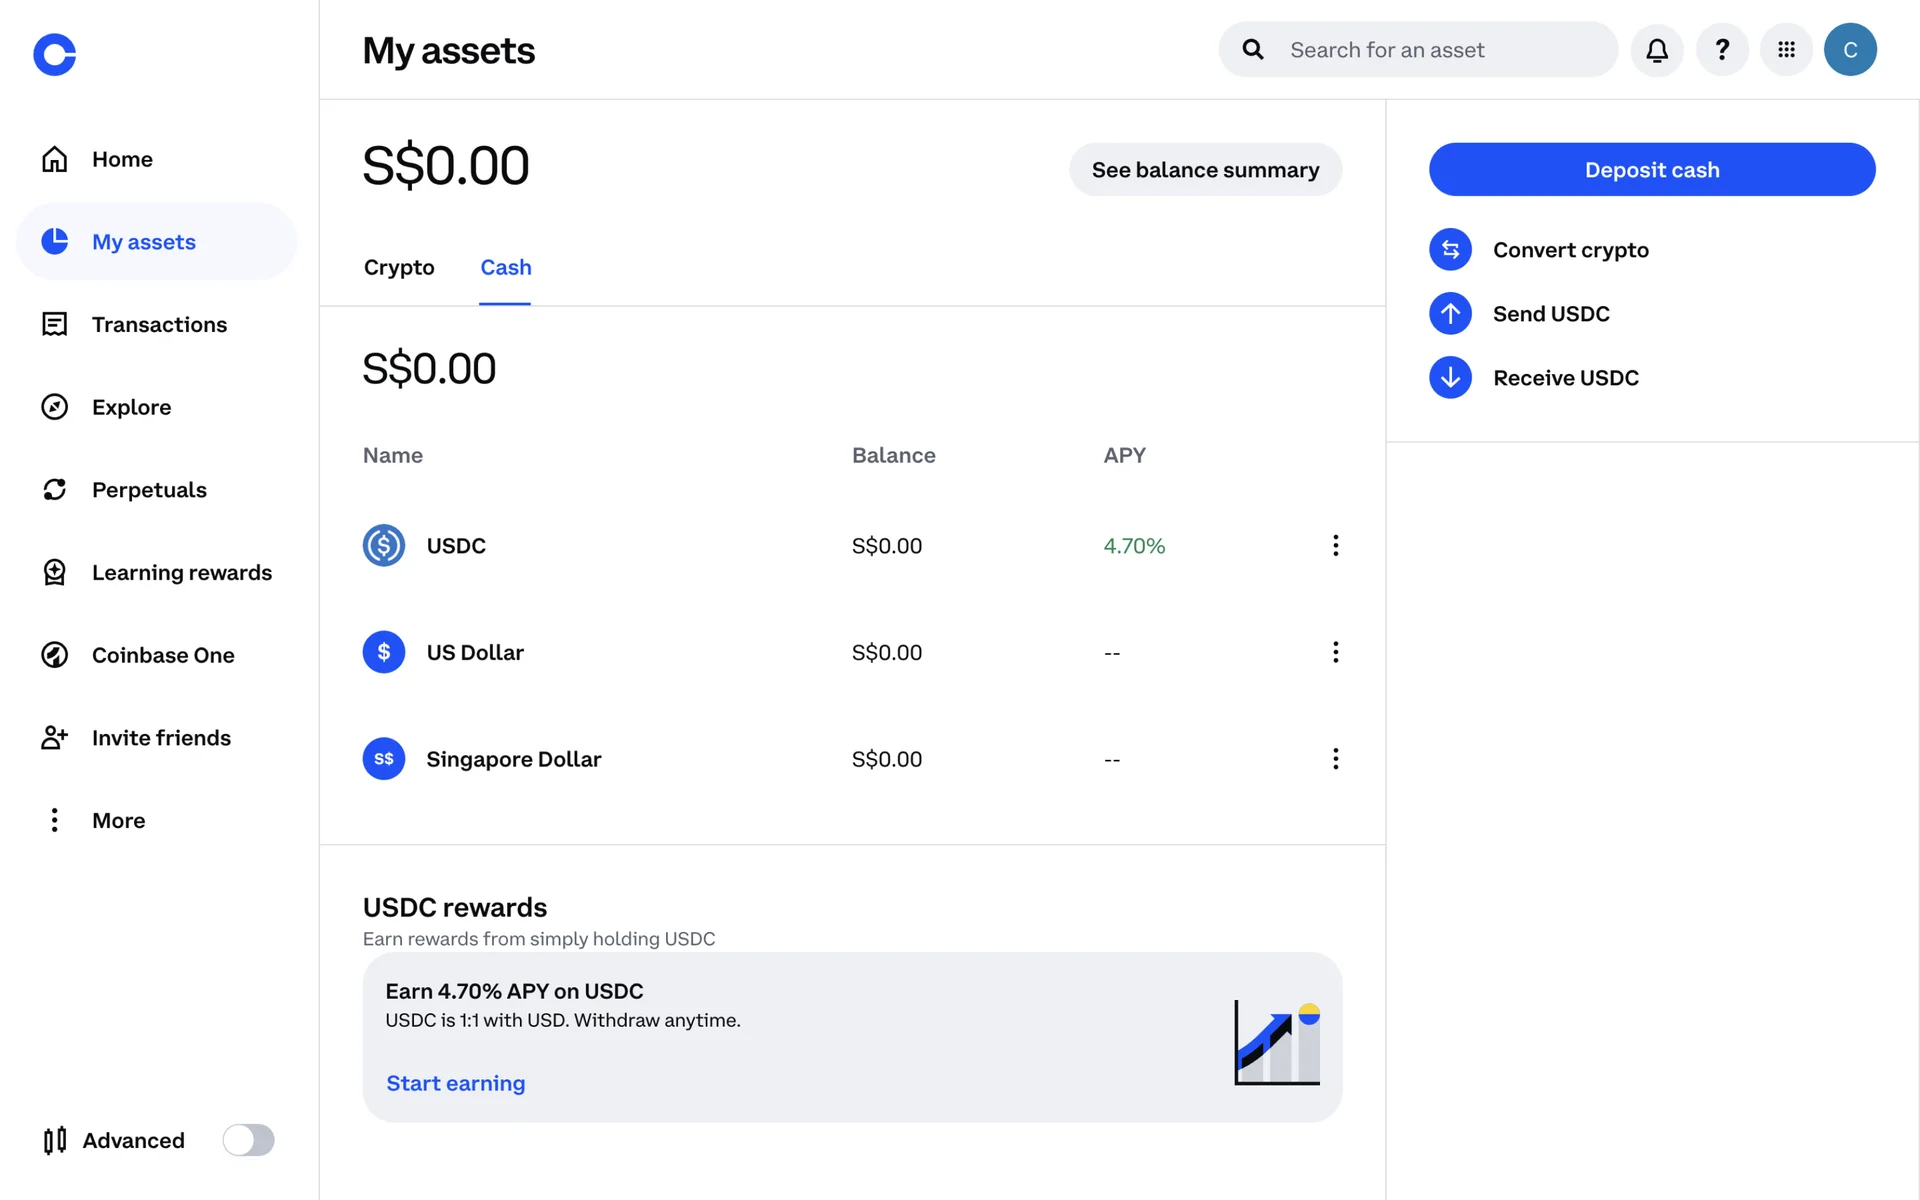The image size is (1920, 1200).
Task: Click the Send USDC arrow icon
Action: [1450, 314]
